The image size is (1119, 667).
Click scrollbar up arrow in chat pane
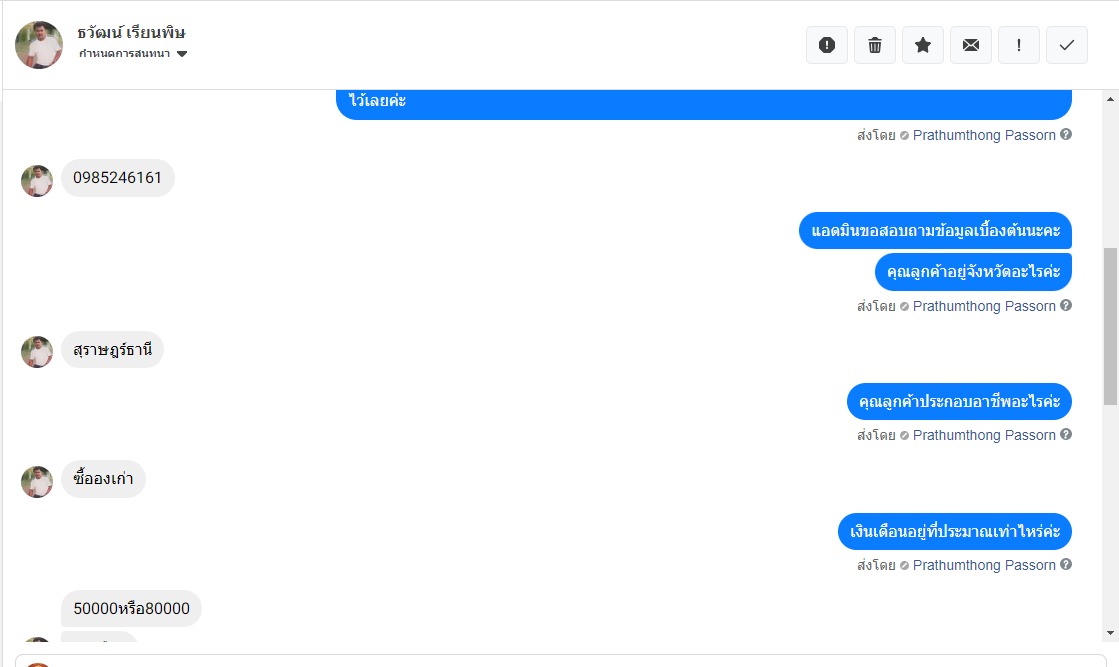tap(1110, 98)
